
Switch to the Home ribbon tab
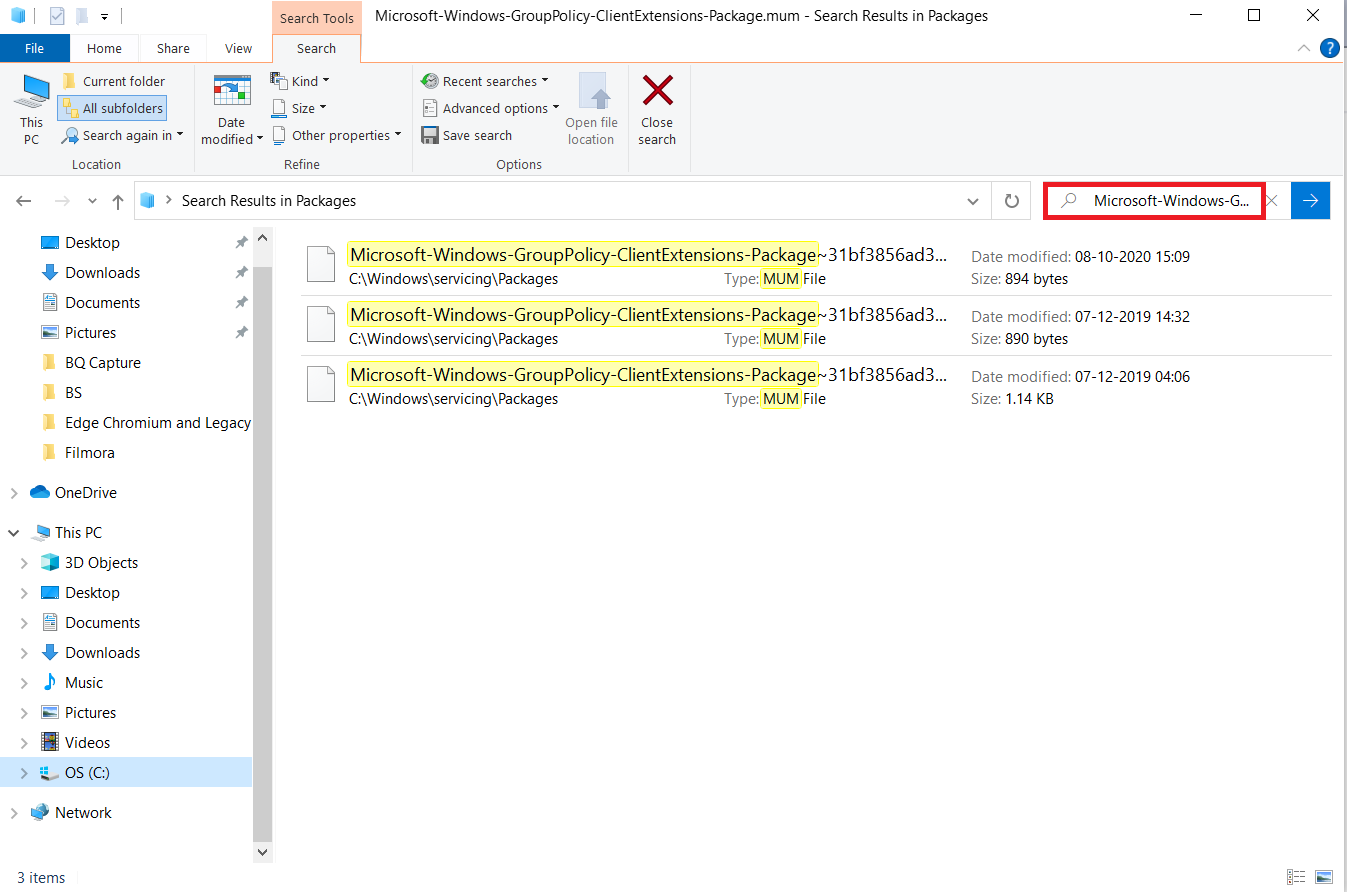104,48
